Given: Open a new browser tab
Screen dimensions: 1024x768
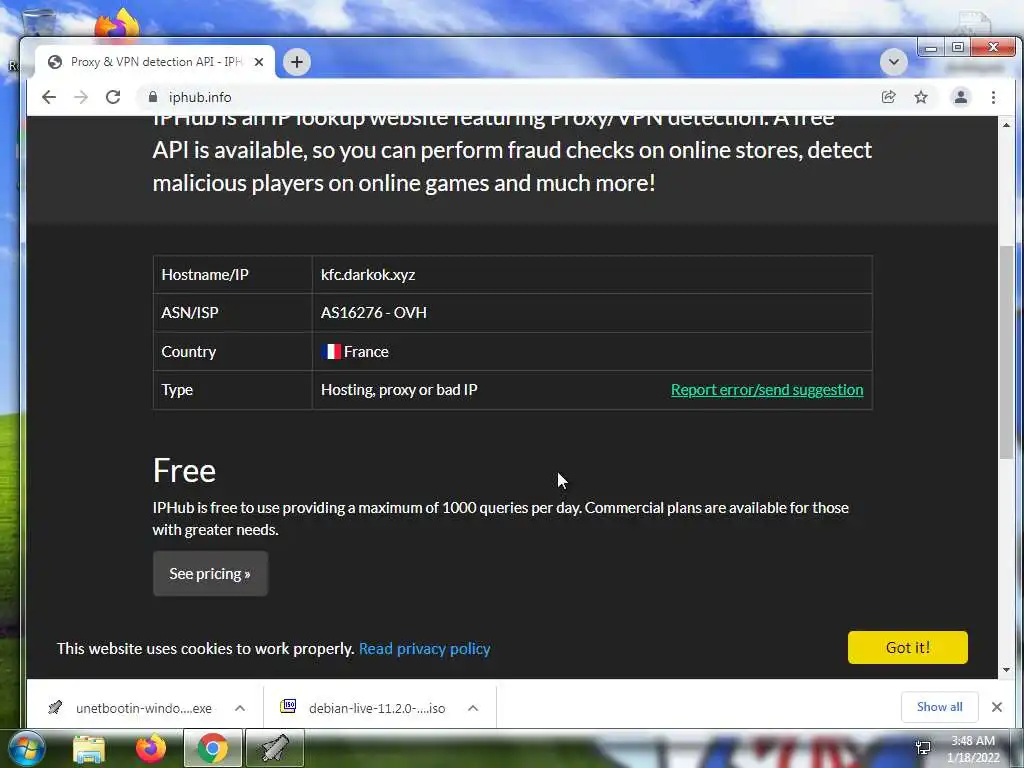Looking at the screenshot, I should coord(296,62).
